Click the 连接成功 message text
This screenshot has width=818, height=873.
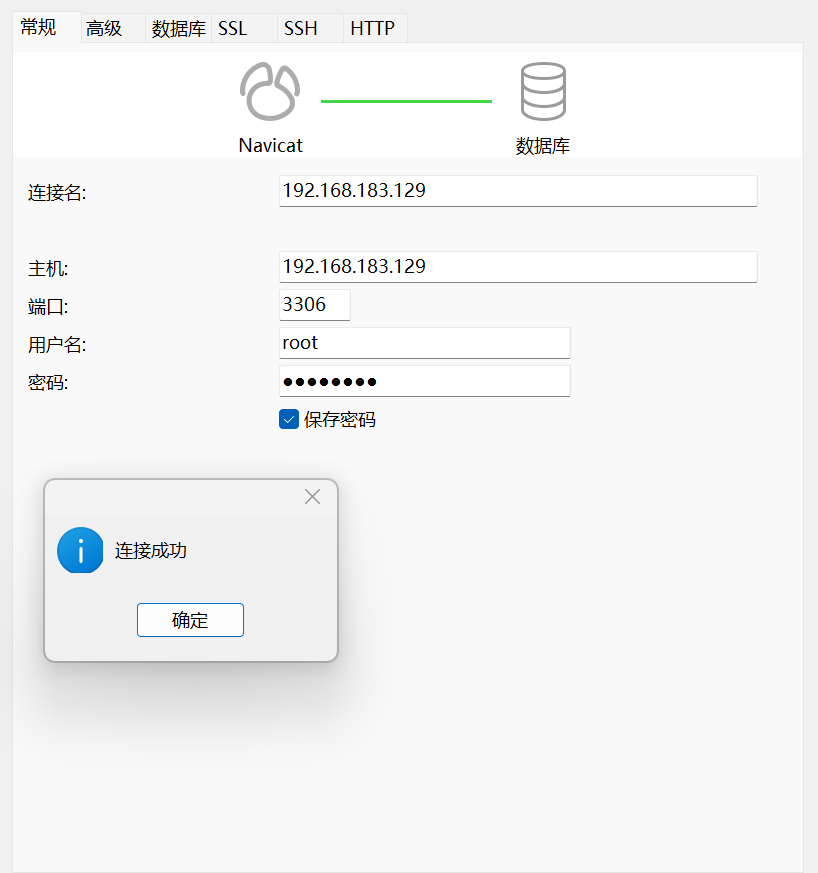tap(151, 551)
